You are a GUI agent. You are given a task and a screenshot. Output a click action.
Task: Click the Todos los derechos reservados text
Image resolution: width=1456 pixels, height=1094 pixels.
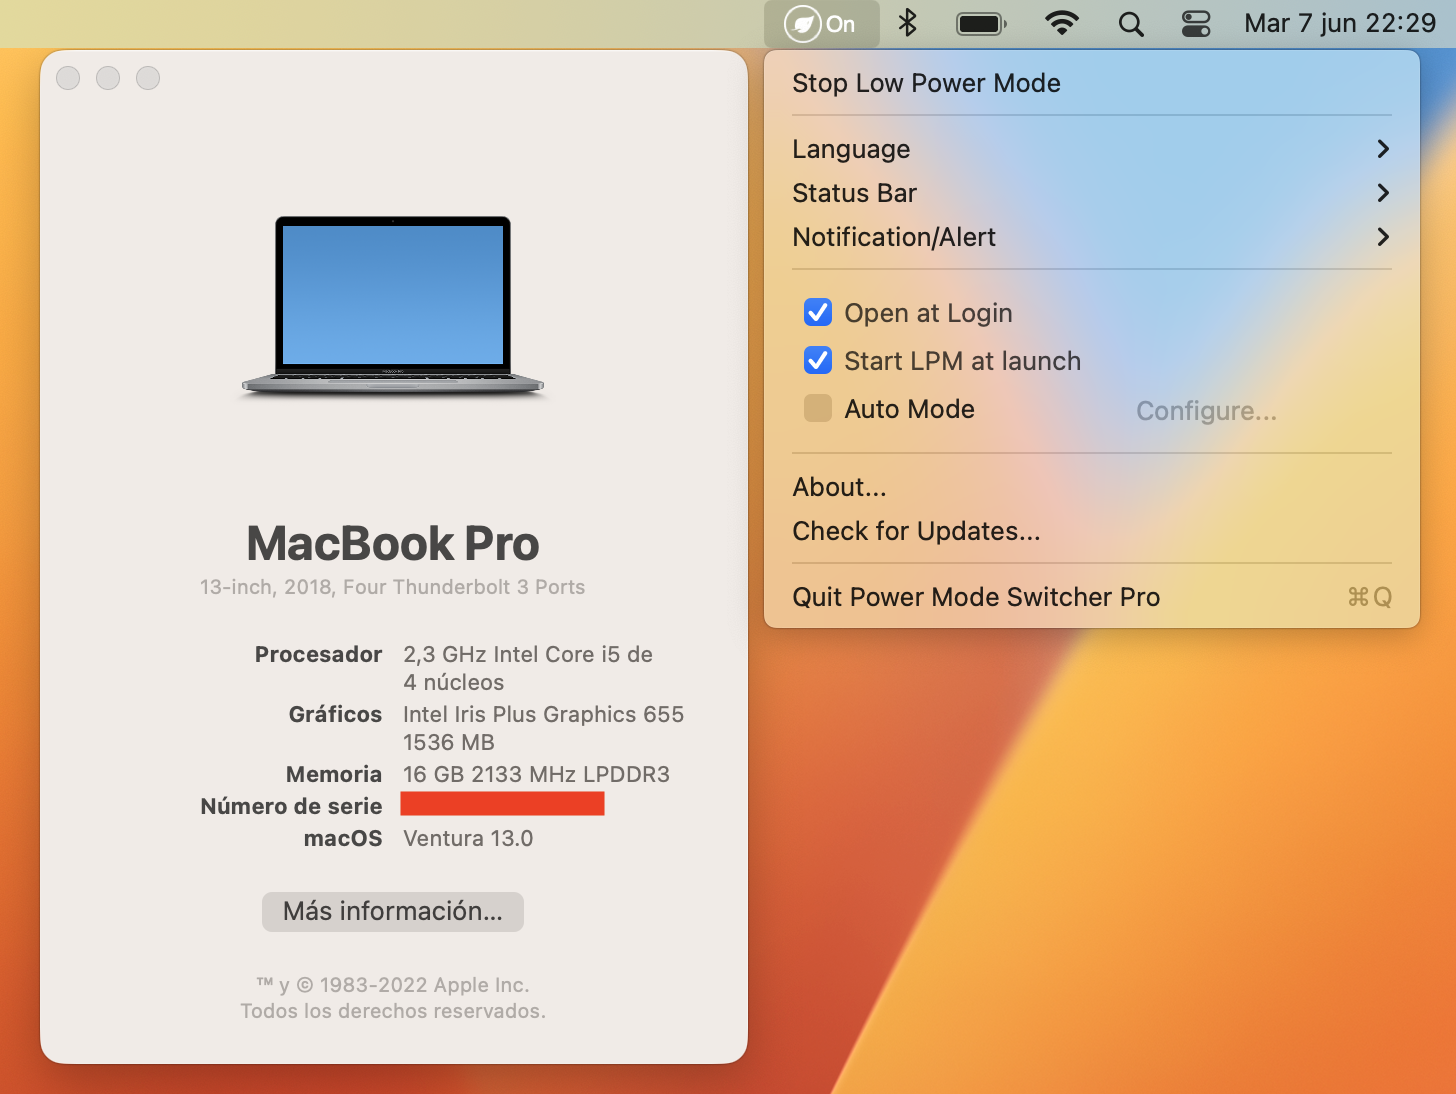[393, 1011]
